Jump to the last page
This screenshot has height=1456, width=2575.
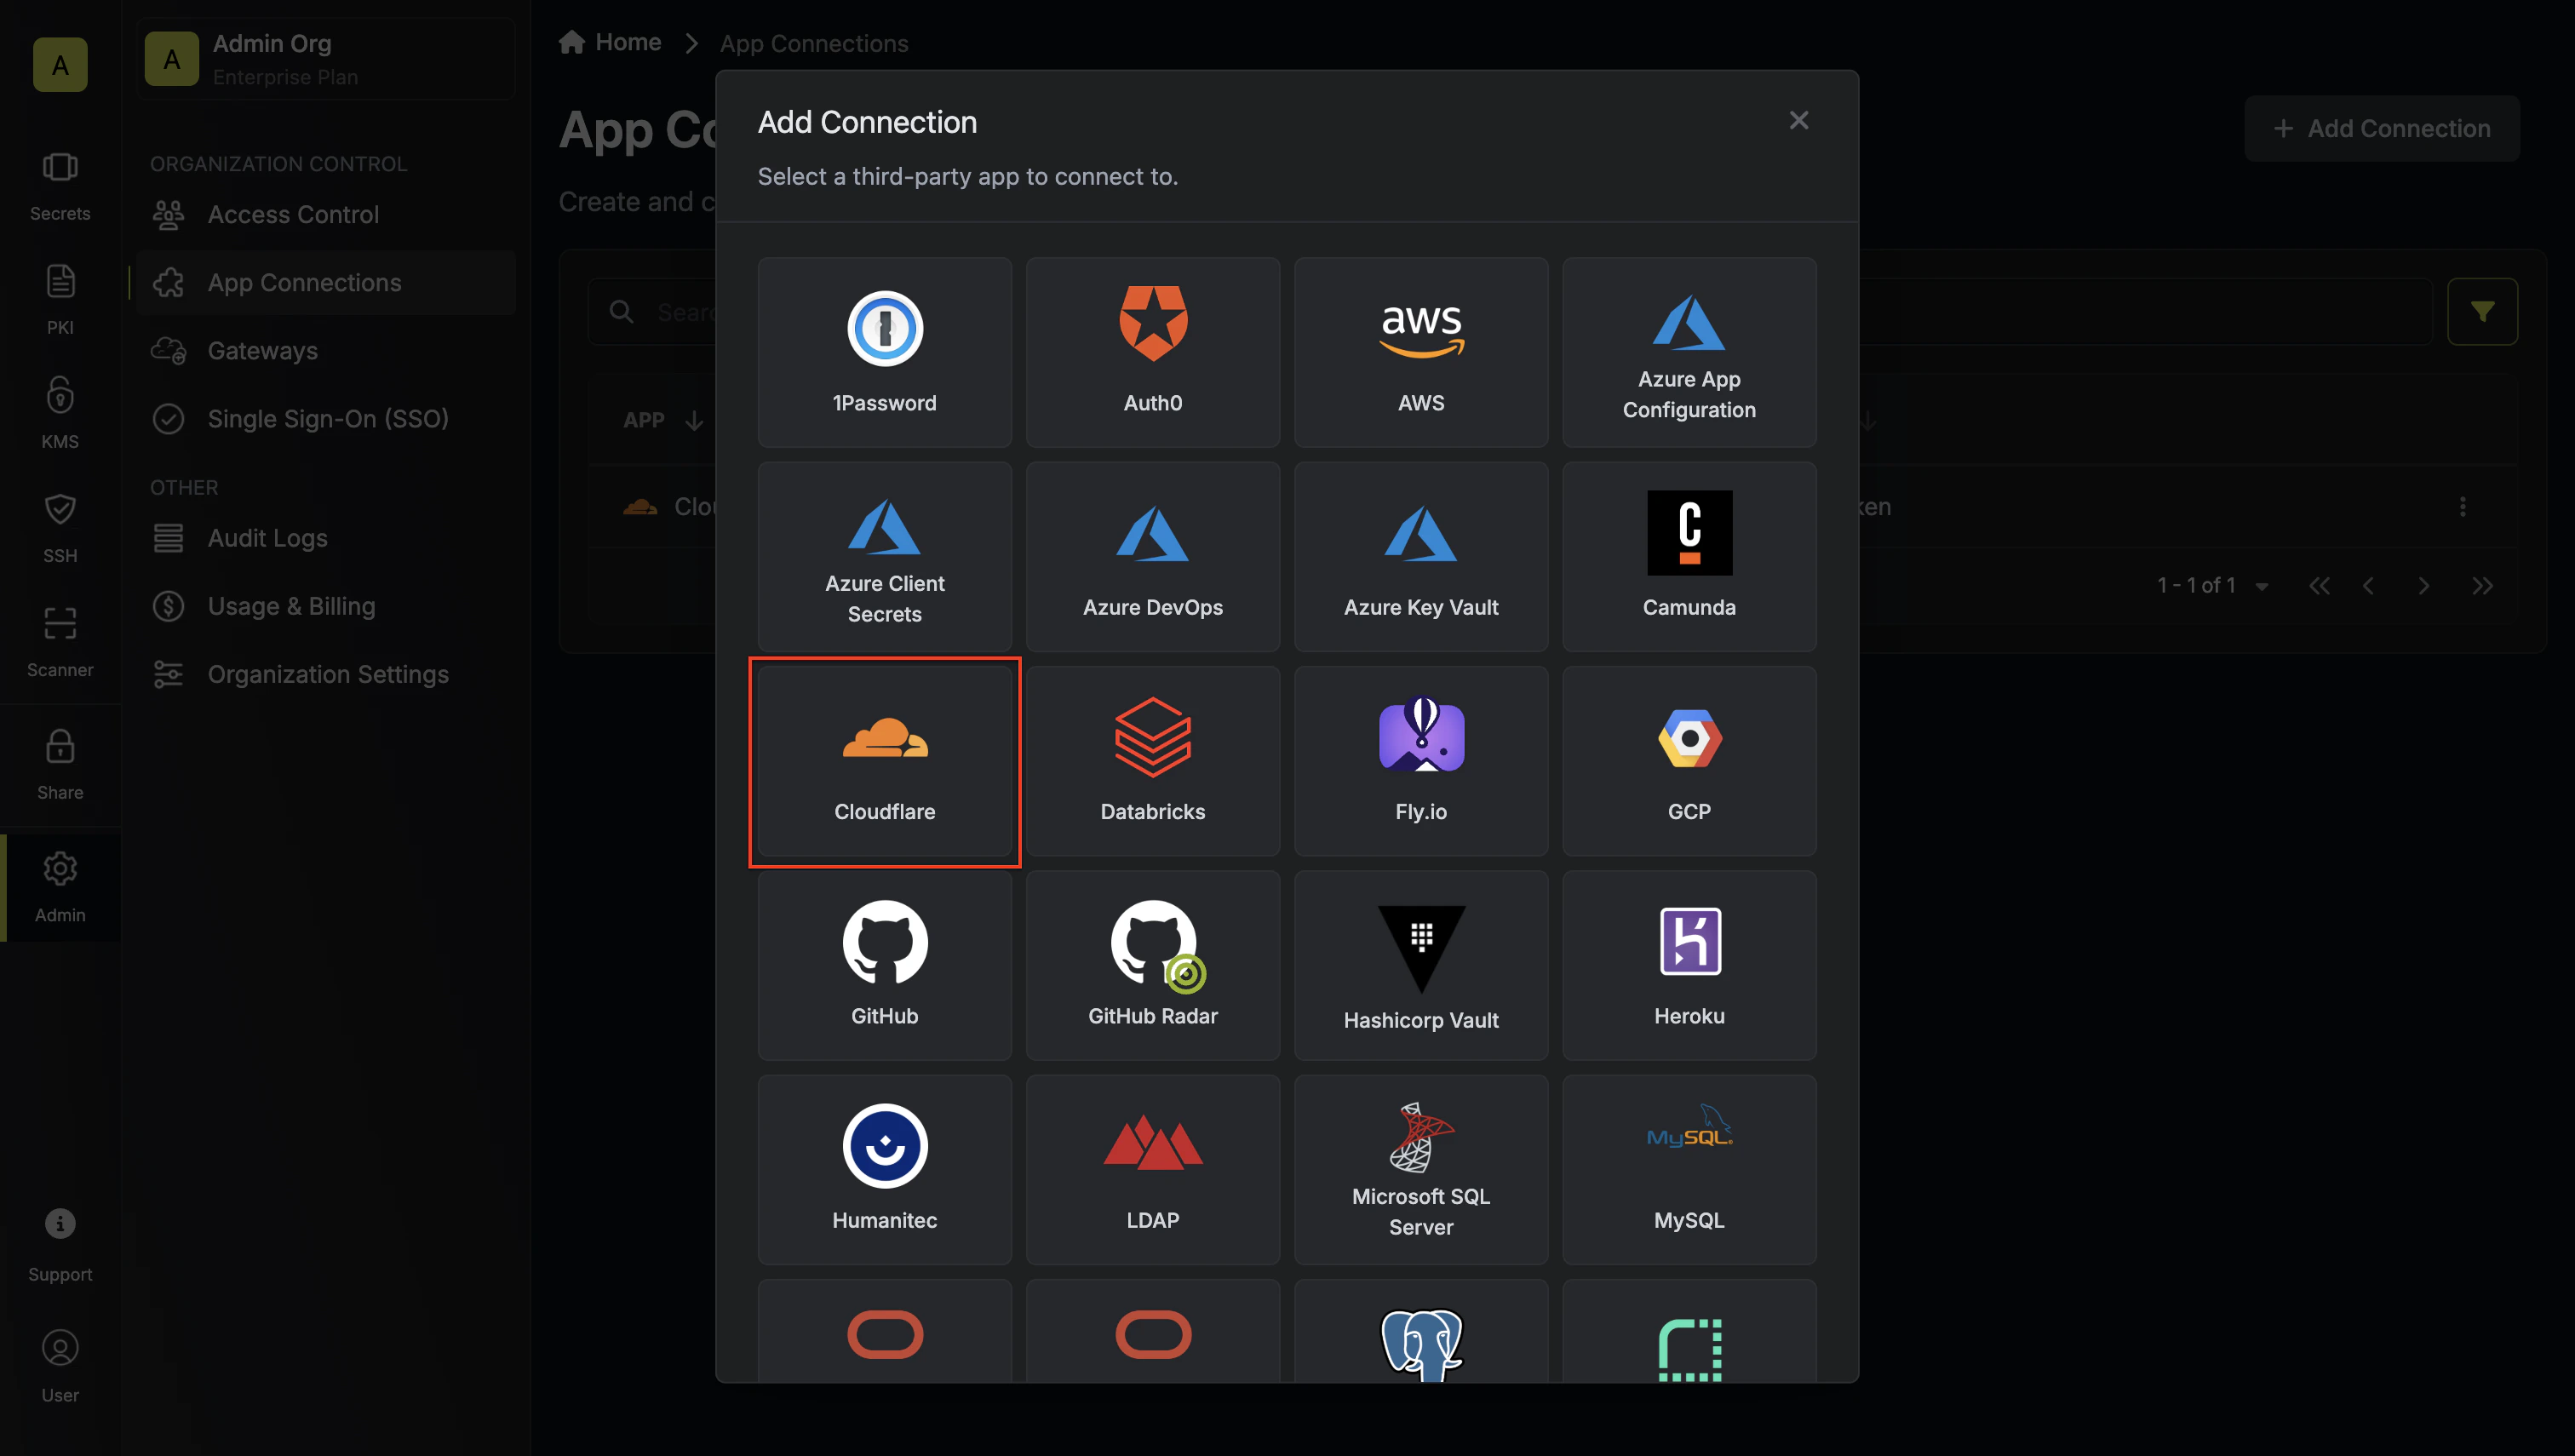pyautogui.click(x=2481, y=586)
